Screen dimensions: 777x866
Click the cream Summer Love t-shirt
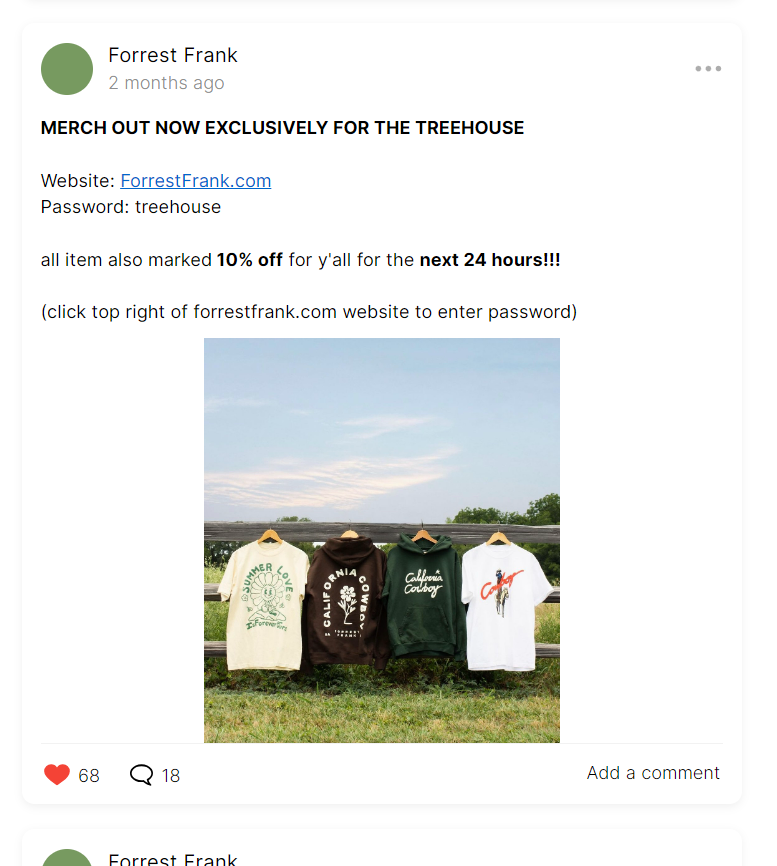click(264, 602)
